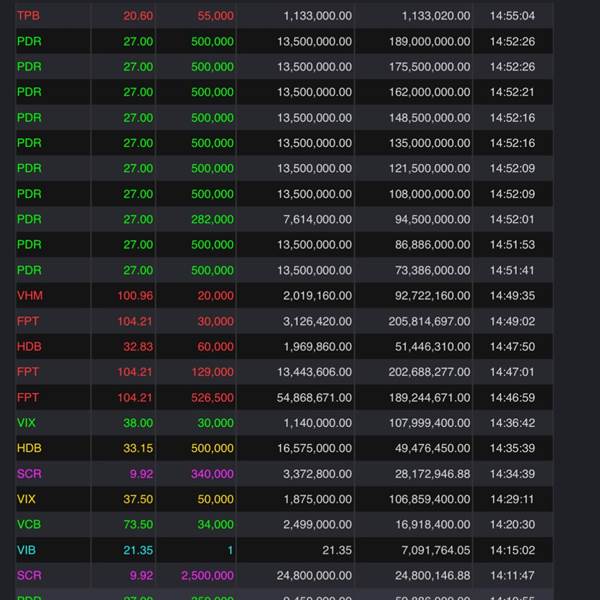
Task: Select the cumulative value 73,386,000.00
Action: click(x=432, y=270)
